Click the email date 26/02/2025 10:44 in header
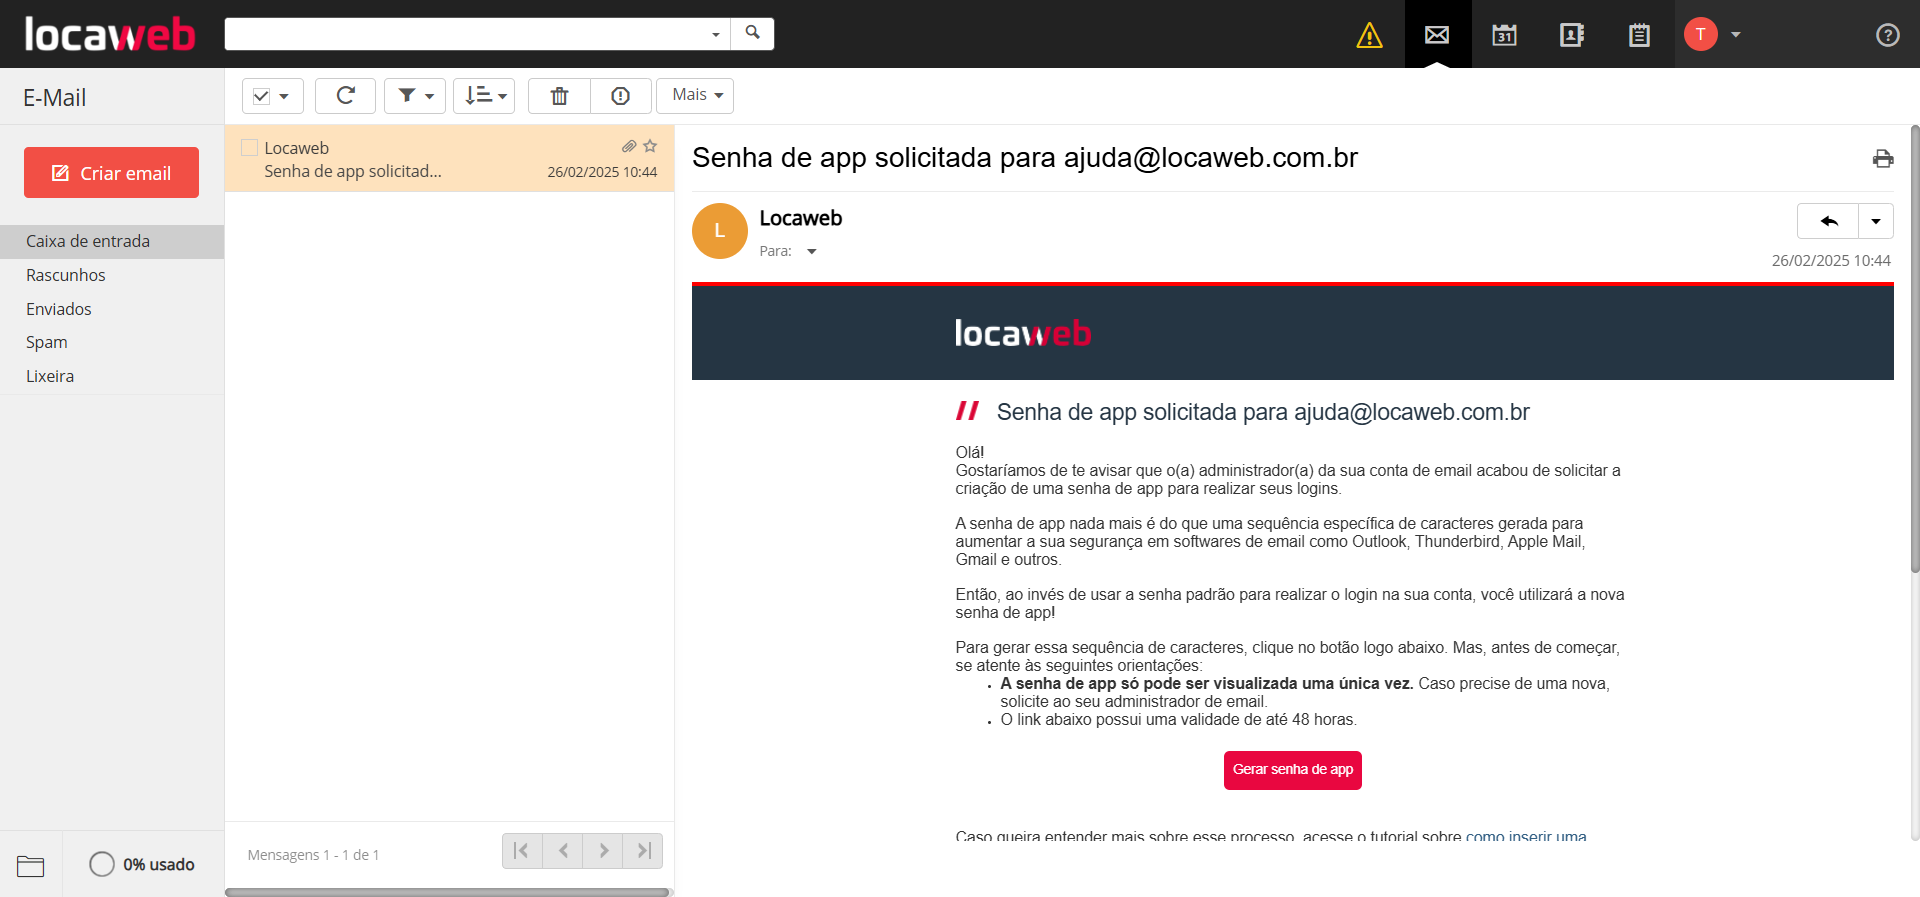Image resolution: width=1920 pixels, height=897 pixels. pyautogui.click(x=1831, y=260)
